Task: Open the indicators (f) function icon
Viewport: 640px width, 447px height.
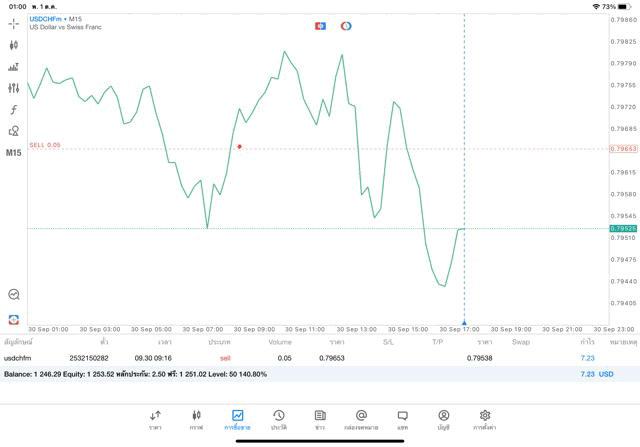Action: coord(13,110)
